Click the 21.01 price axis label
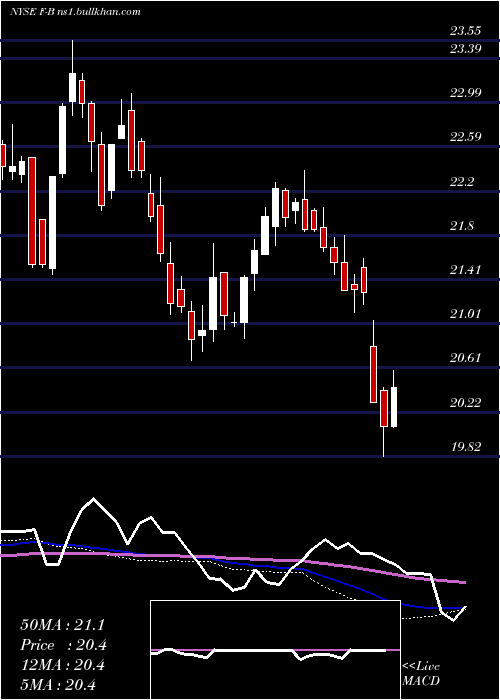Screen dimensions: 500x700 point(466,313)
